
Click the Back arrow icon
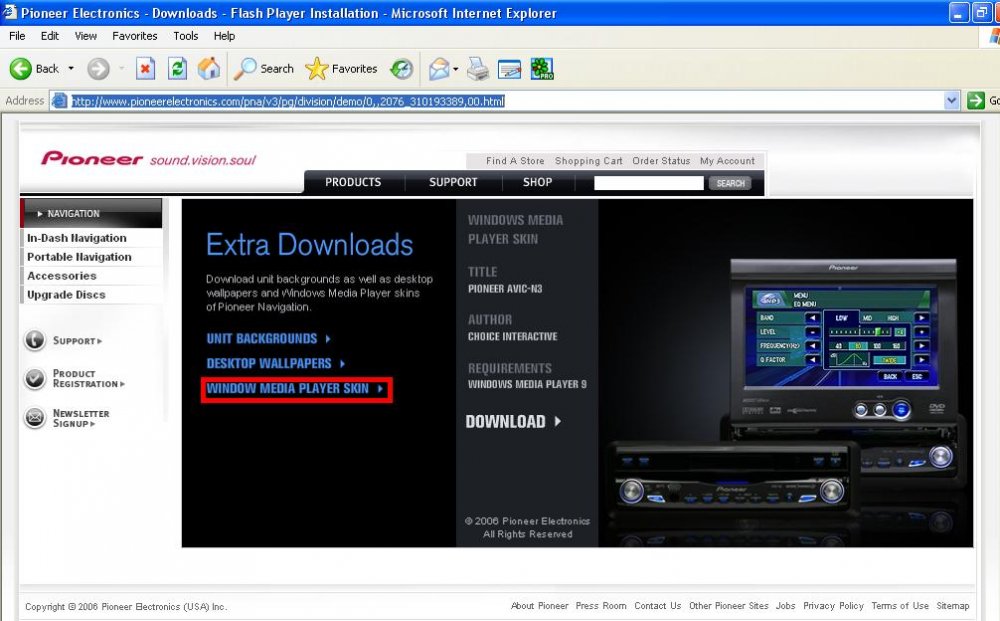(20, 69)
